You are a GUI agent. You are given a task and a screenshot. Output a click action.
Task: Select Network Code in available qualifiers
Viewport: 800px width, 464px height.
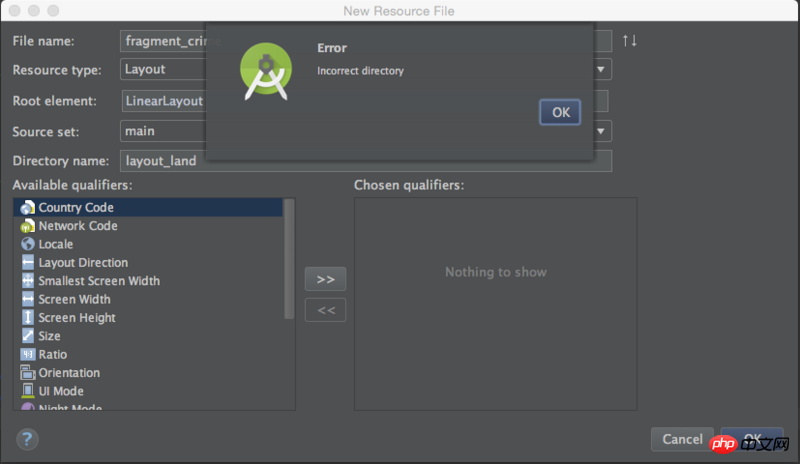(x=148, y=226)
